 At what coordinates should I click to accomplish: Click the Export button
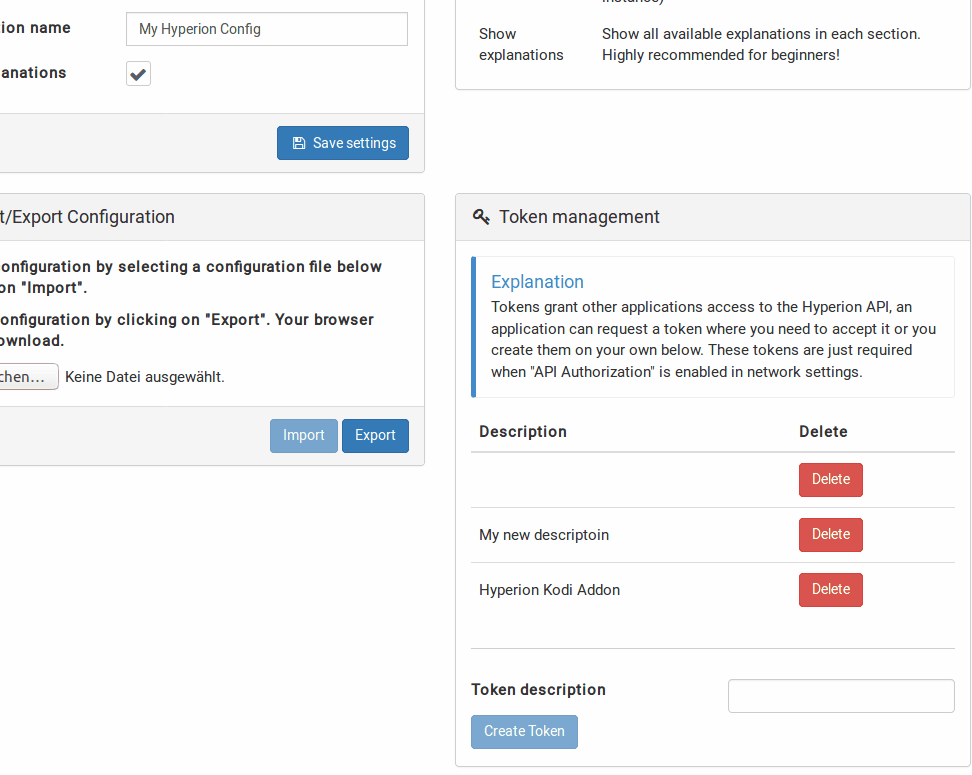coord(375,436)
